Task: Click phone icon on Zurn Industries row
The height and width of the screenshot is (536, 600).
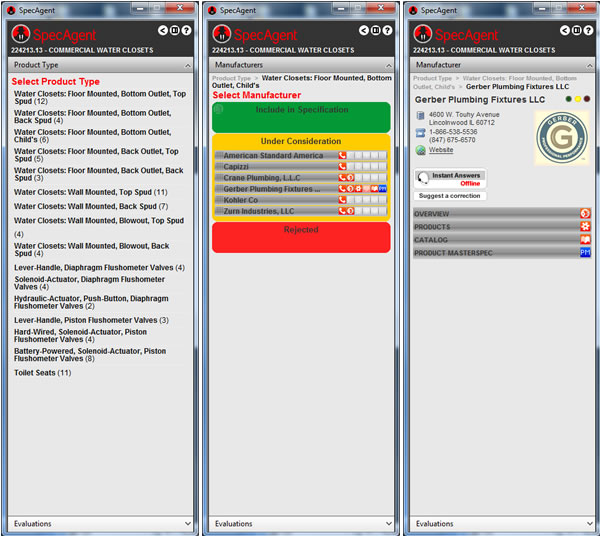Action: pos(342,211)
